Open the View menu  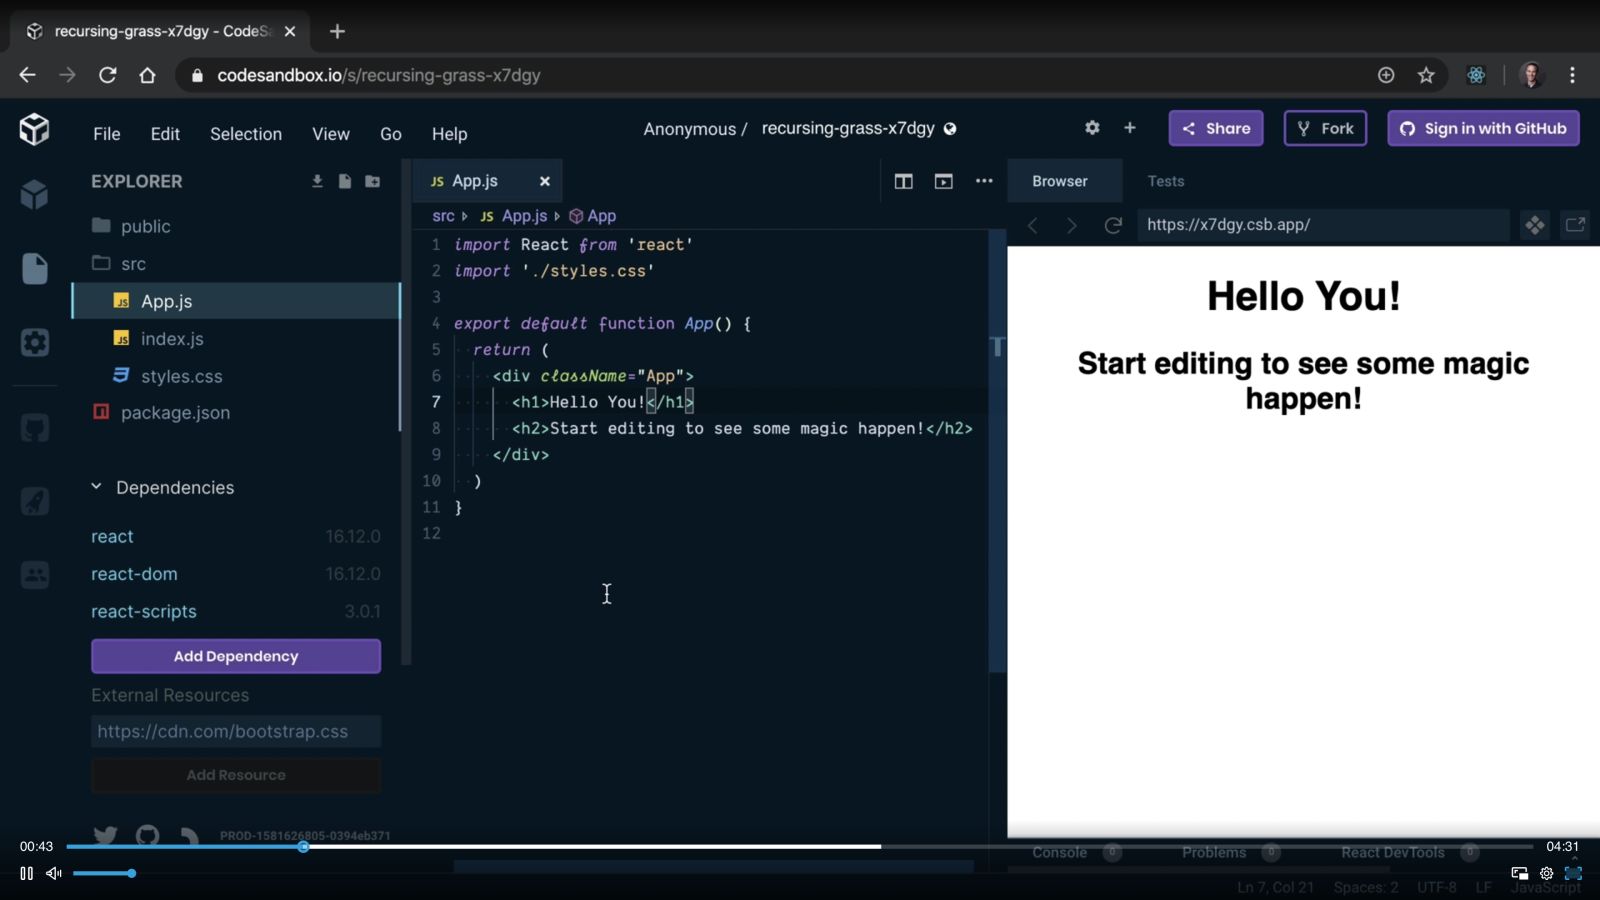(x=331, y=134)
